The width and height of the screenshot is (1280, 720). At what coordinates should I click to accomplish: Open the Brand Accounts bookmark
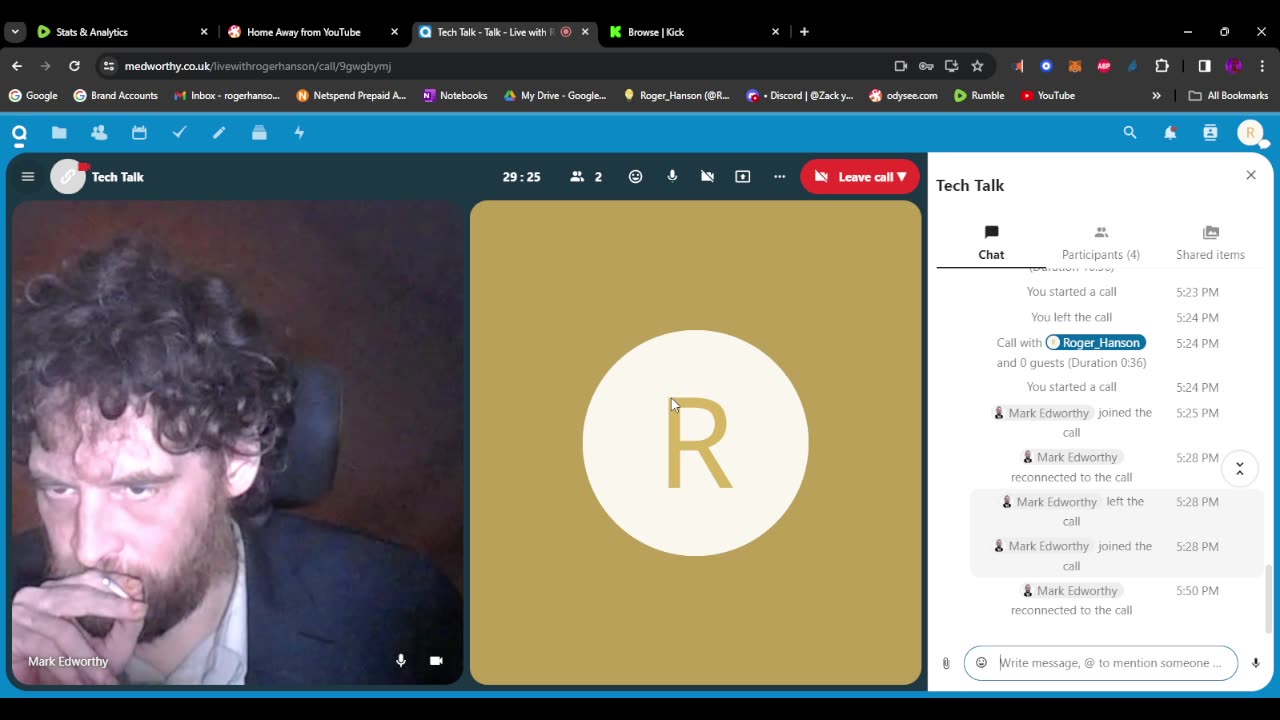point(115,96)
